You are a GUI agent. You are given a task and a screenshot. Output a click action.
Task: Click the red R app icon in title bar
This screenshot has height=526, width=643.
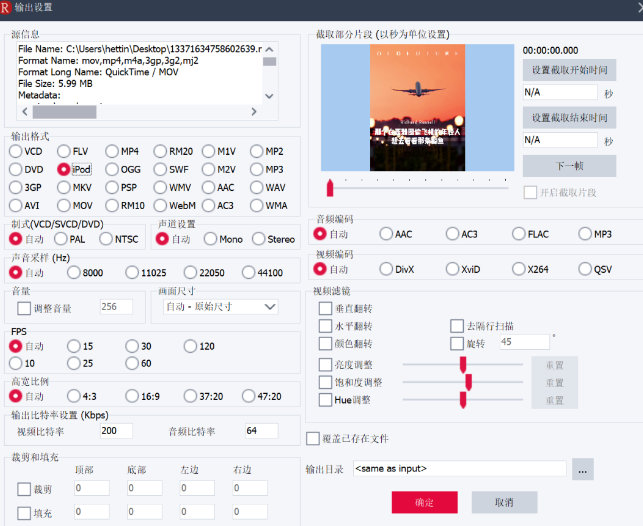5,8
